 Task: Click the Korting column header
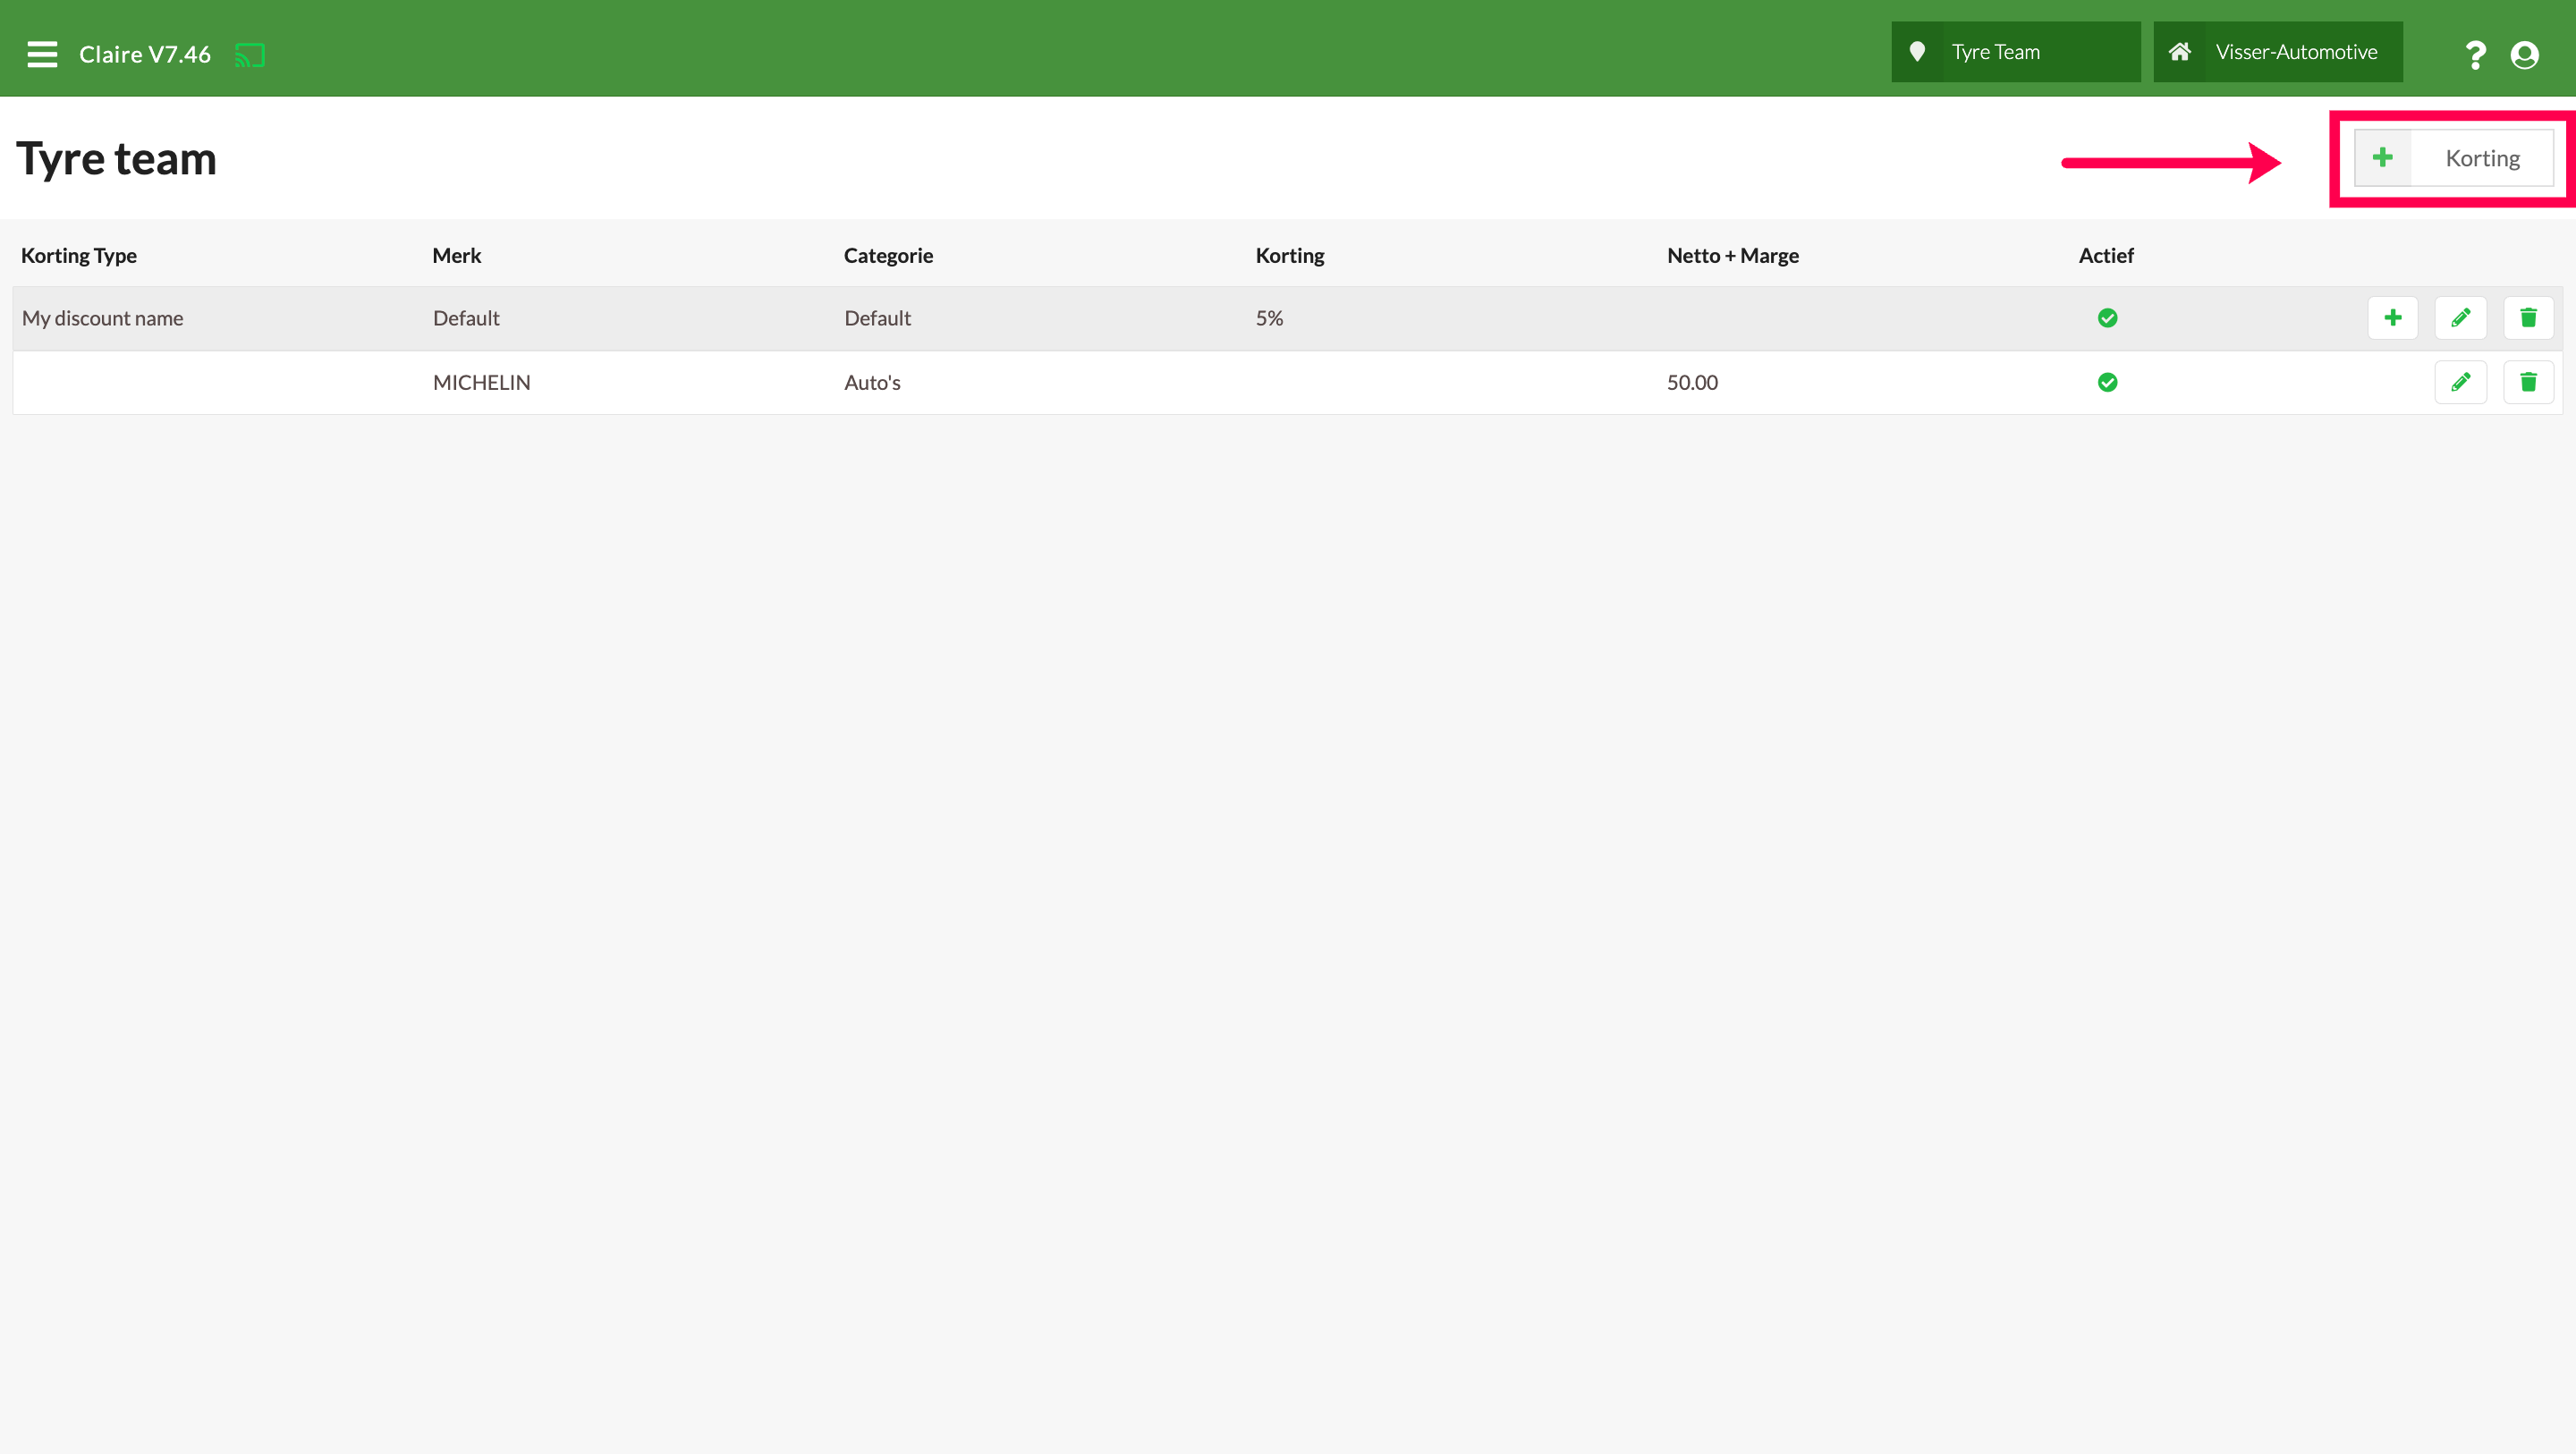coord(1290,256)
